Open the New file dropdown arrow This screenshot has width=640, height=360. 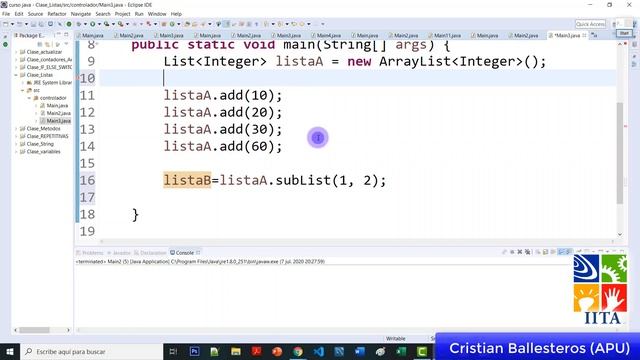(12, 24)
